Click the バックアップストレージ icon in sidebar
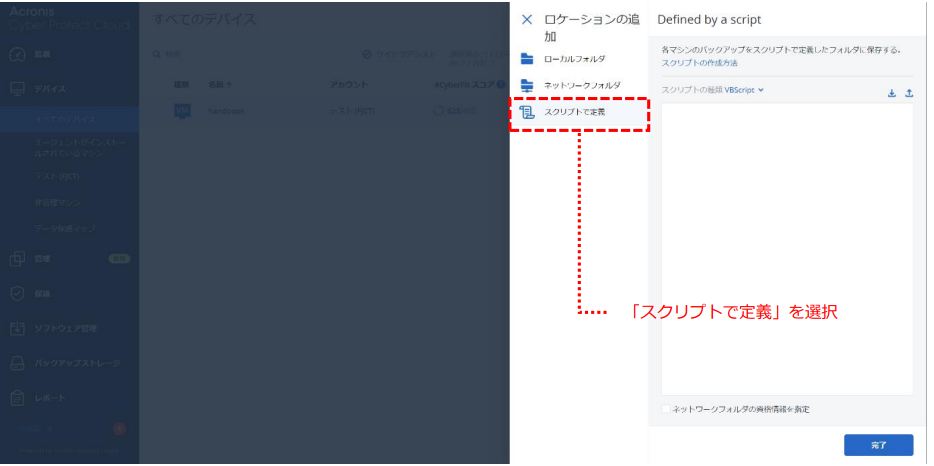This screenshot has width=934, height=466. pos(17,364)
